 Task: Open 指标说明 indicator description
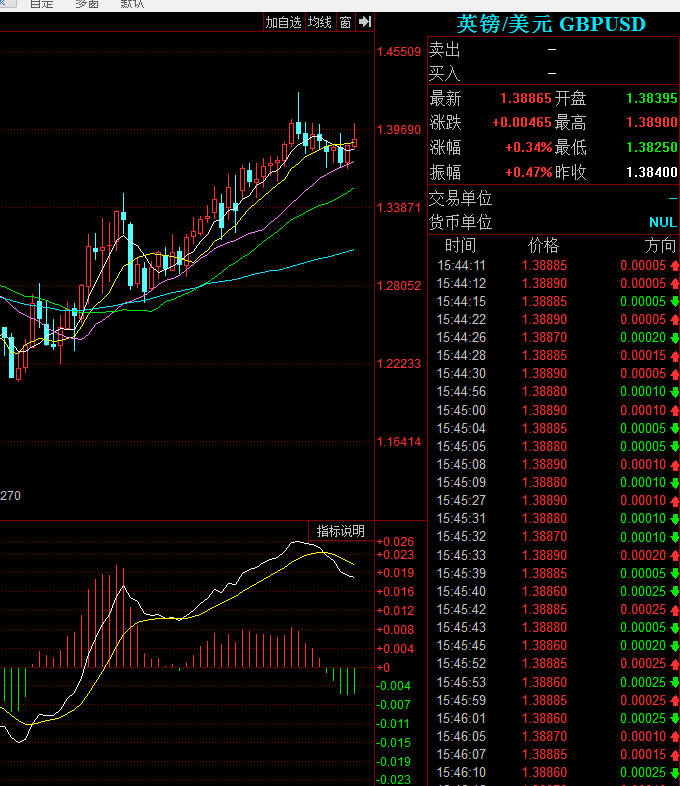click(x=341, y=531)
